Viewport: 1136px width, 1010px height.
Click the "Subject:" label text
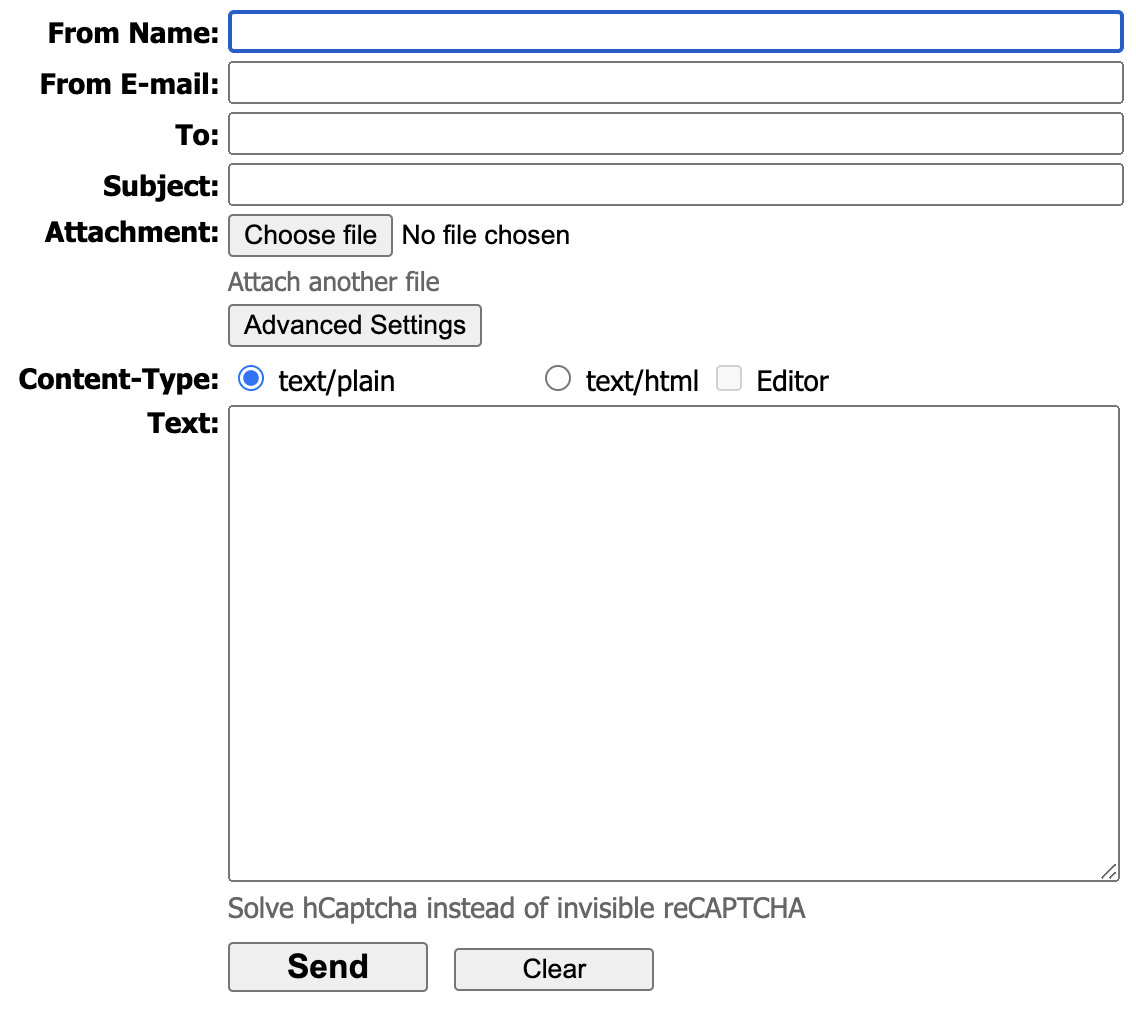click(160, 186)
